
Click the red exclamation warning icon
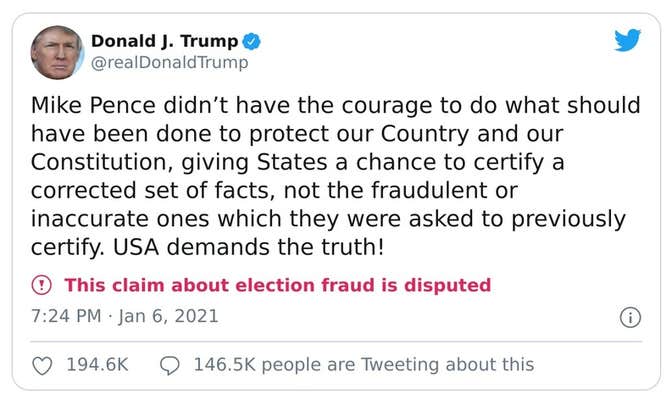(42, 285)
